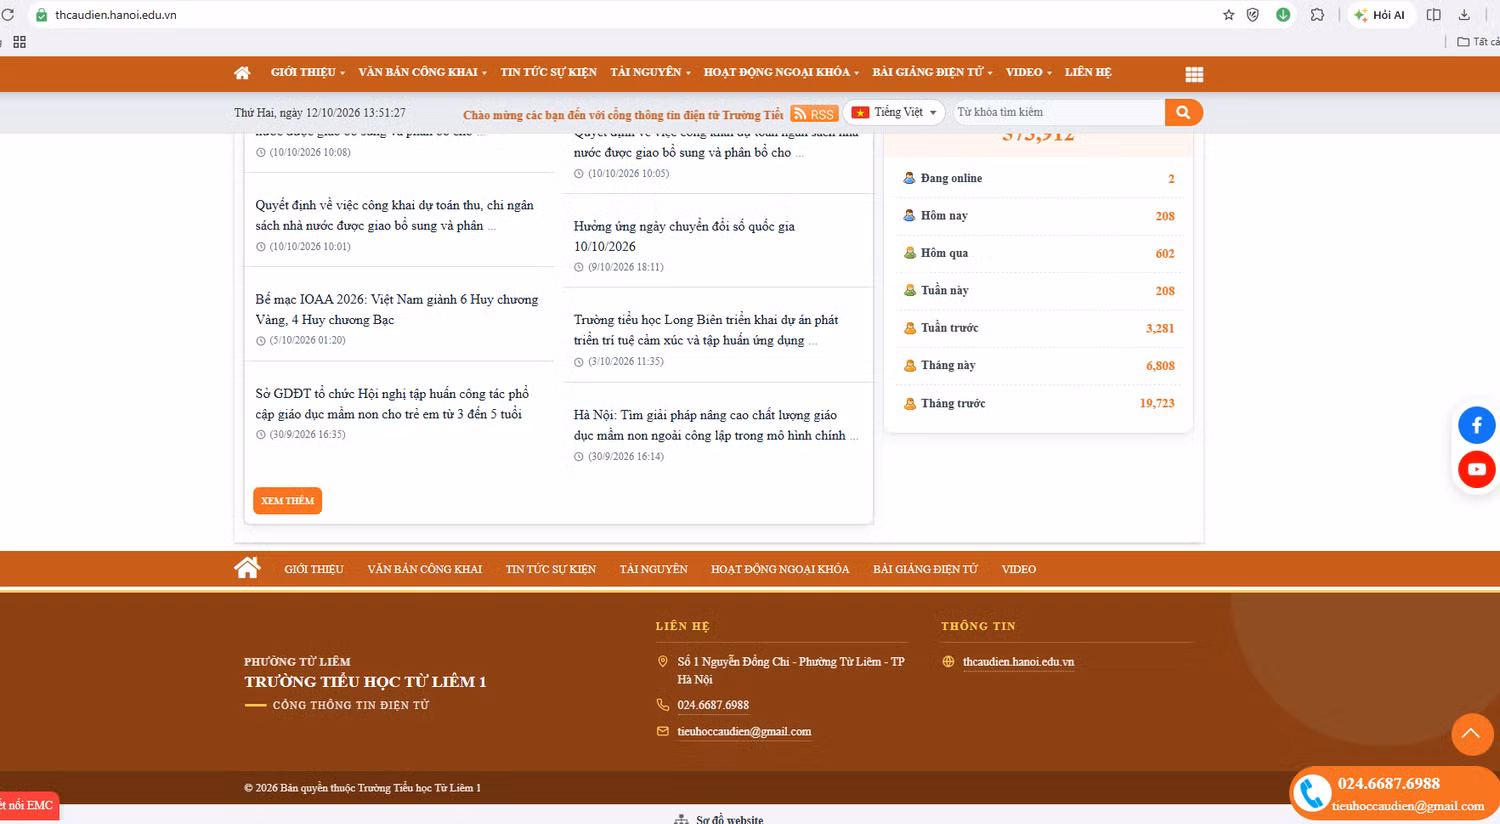
Task: Open the RSS feed button
Action: click(814, 114)
